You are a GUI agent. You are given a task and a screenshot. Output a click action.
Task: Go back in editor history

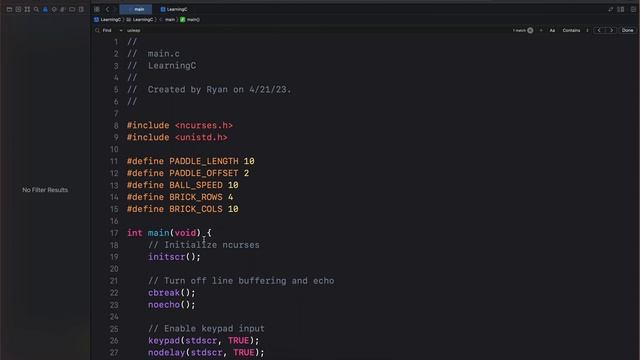coord(107,9)
